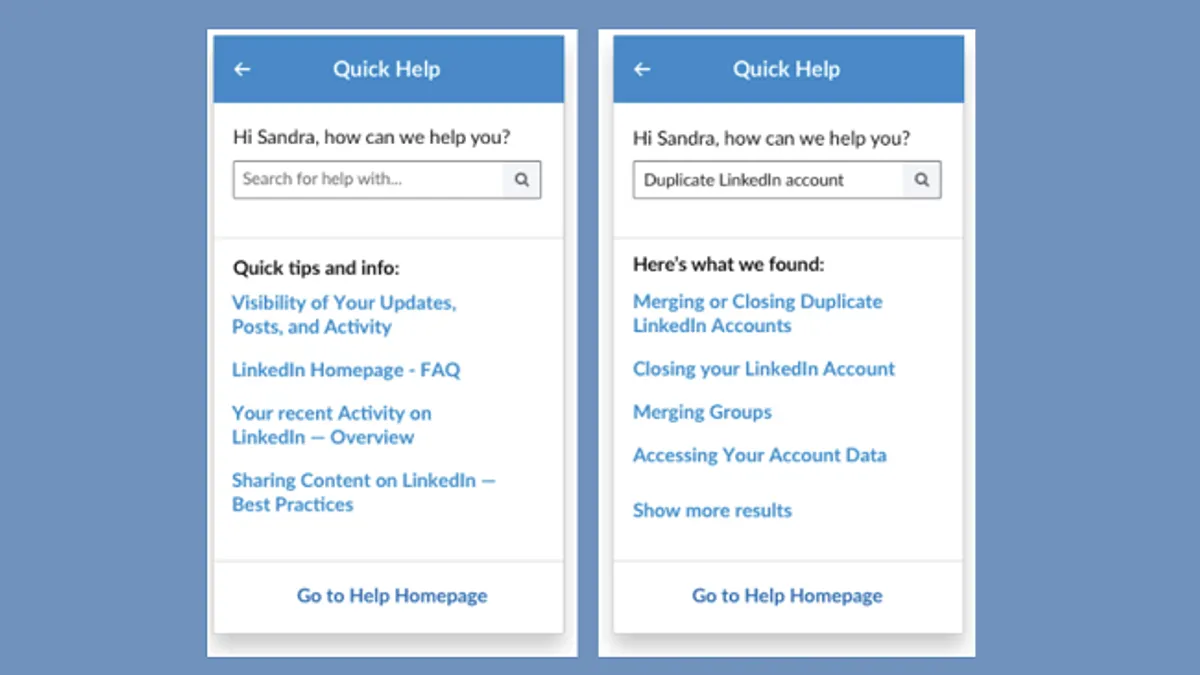Click back arrow in left Quick Help panel
Image resolution: width=1200 pixels, height=675 pixels.
[x=242, y=69]
